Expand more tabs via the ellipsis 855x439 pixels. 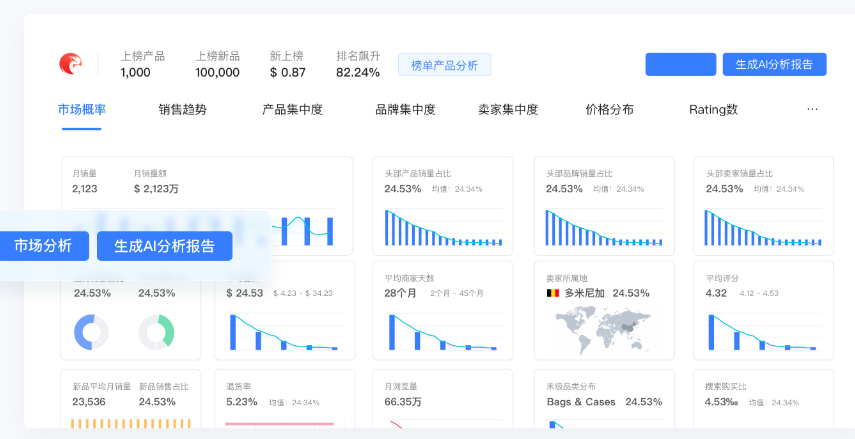(x=812, y=109)
